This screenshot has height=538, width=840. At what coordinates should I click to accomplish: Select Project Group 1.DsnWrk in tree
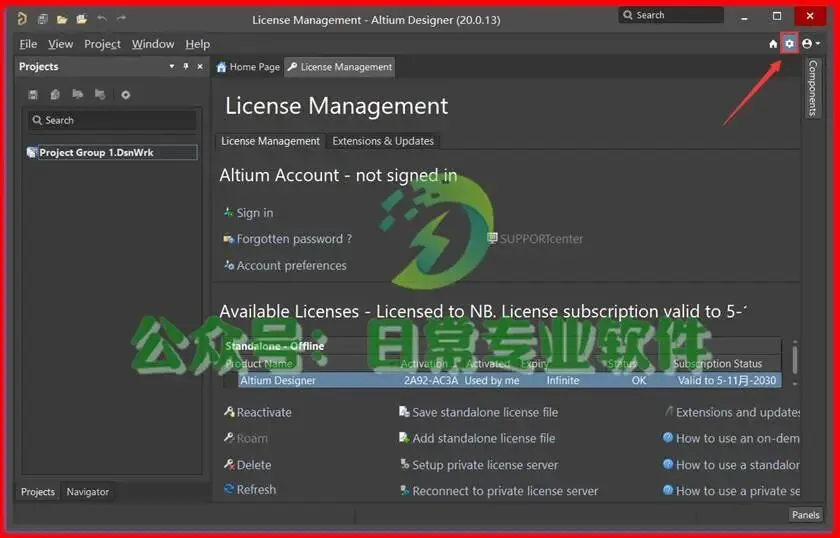click(112, 153)
